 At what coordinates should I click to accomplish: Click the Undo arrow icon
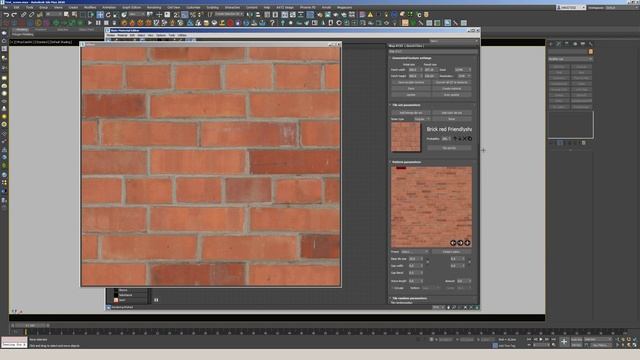6,15
